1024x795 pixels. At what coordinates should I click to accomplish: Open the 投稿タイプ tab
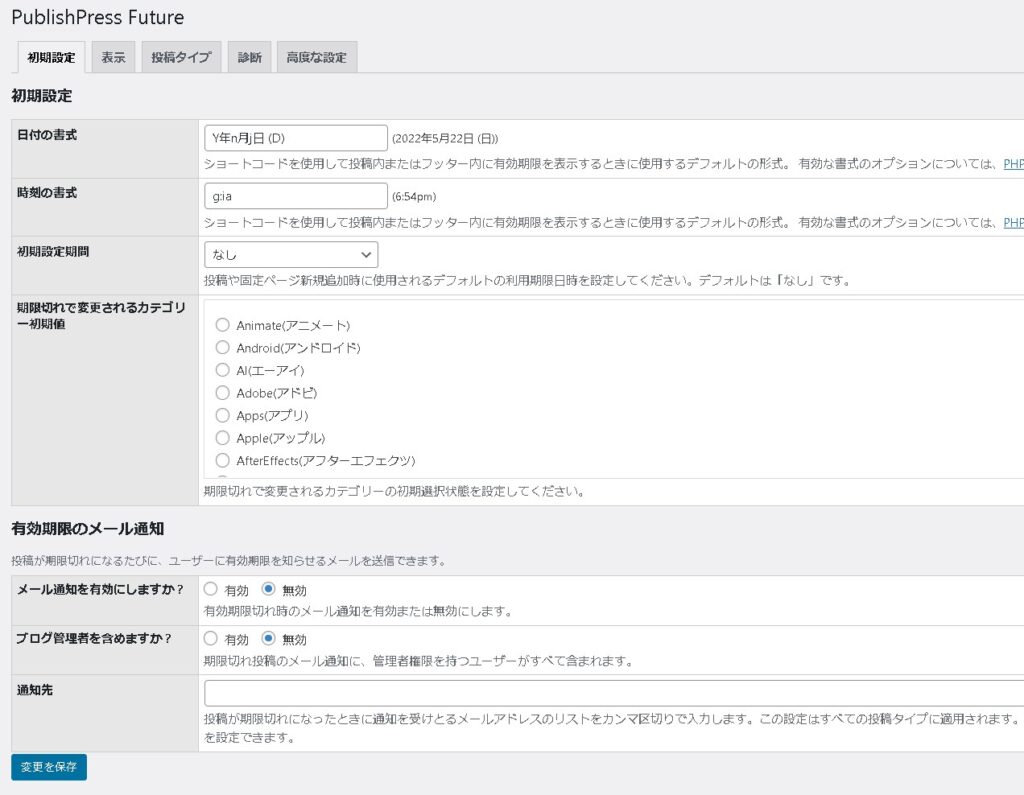(181, 58)
